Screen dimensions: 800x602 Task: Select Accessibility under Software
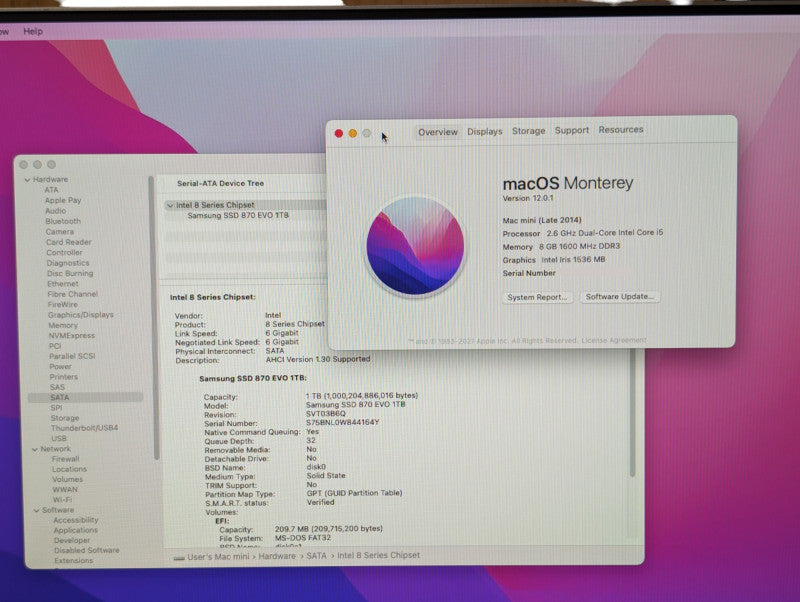pos(76,520)
